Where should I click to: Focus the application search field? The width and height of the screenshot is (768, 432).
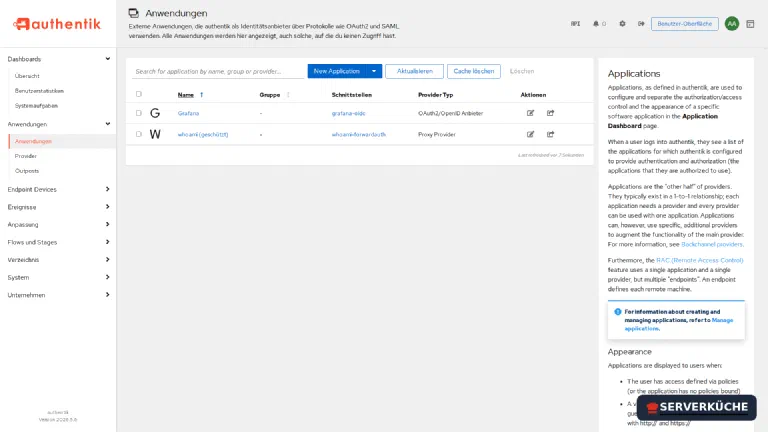[218, 71]
